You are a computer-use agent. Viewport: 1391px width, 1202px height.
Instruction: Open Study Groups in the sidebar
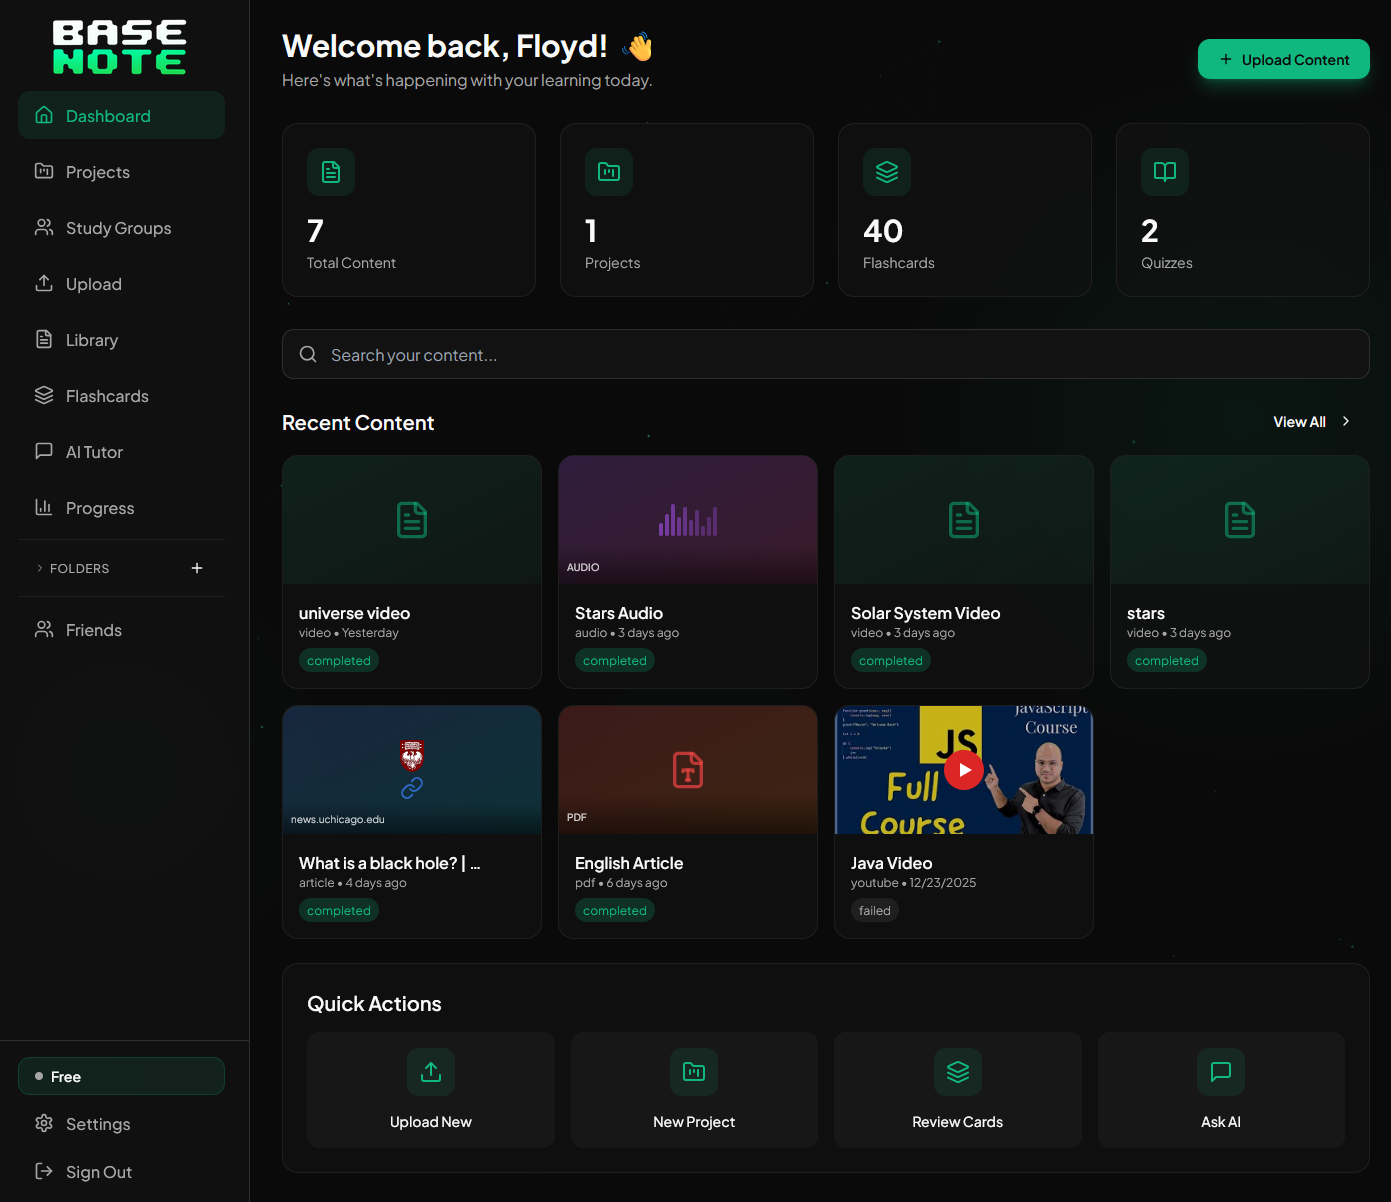[x=117, y=227]
